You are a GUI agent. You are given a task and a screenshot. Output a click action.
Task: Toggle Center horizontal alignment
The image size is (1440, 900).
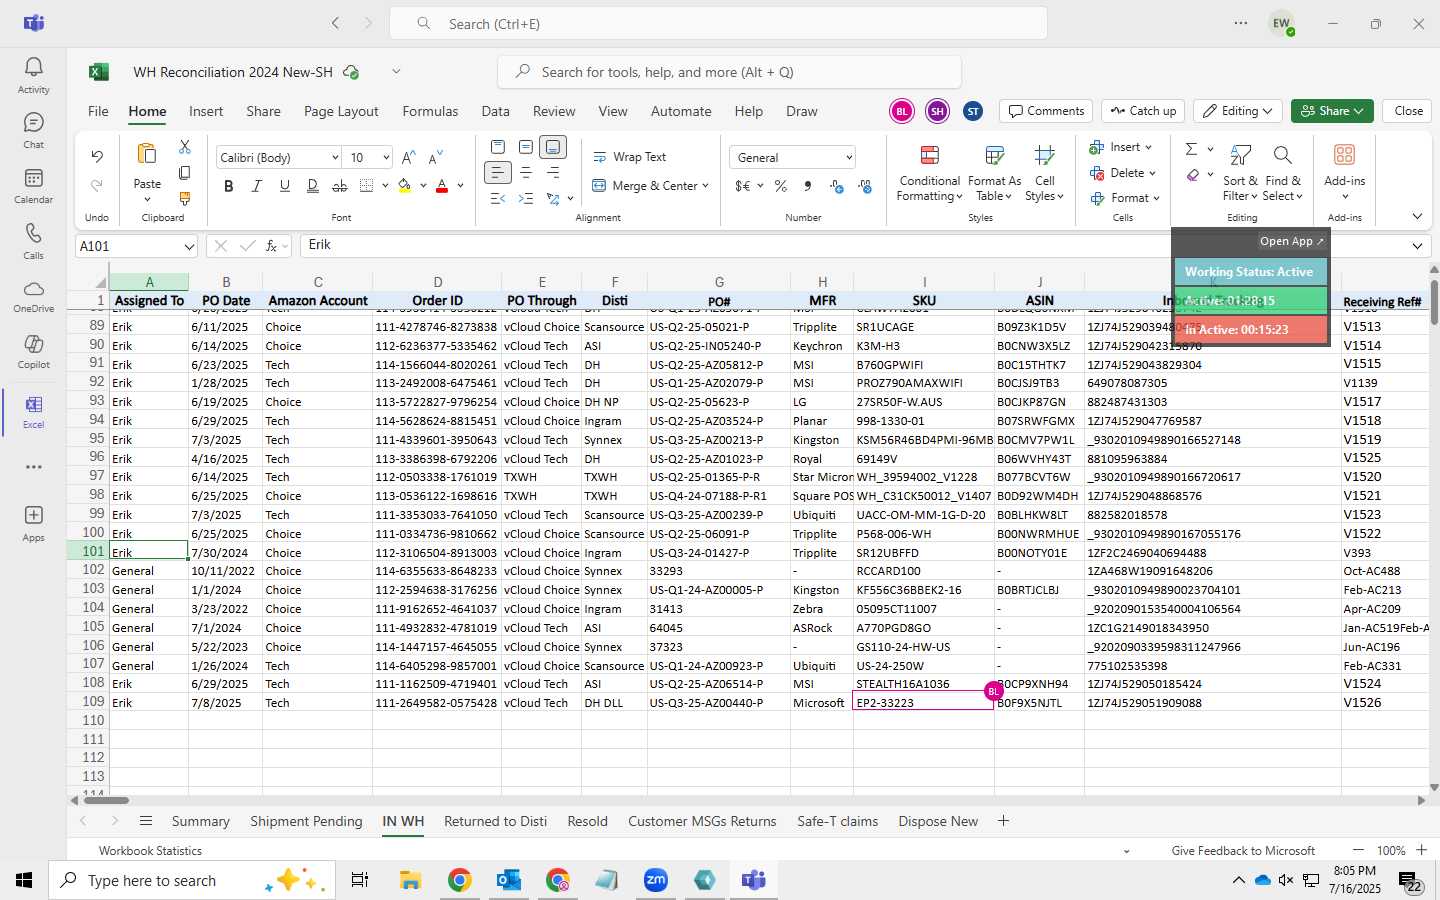[526, 173]
